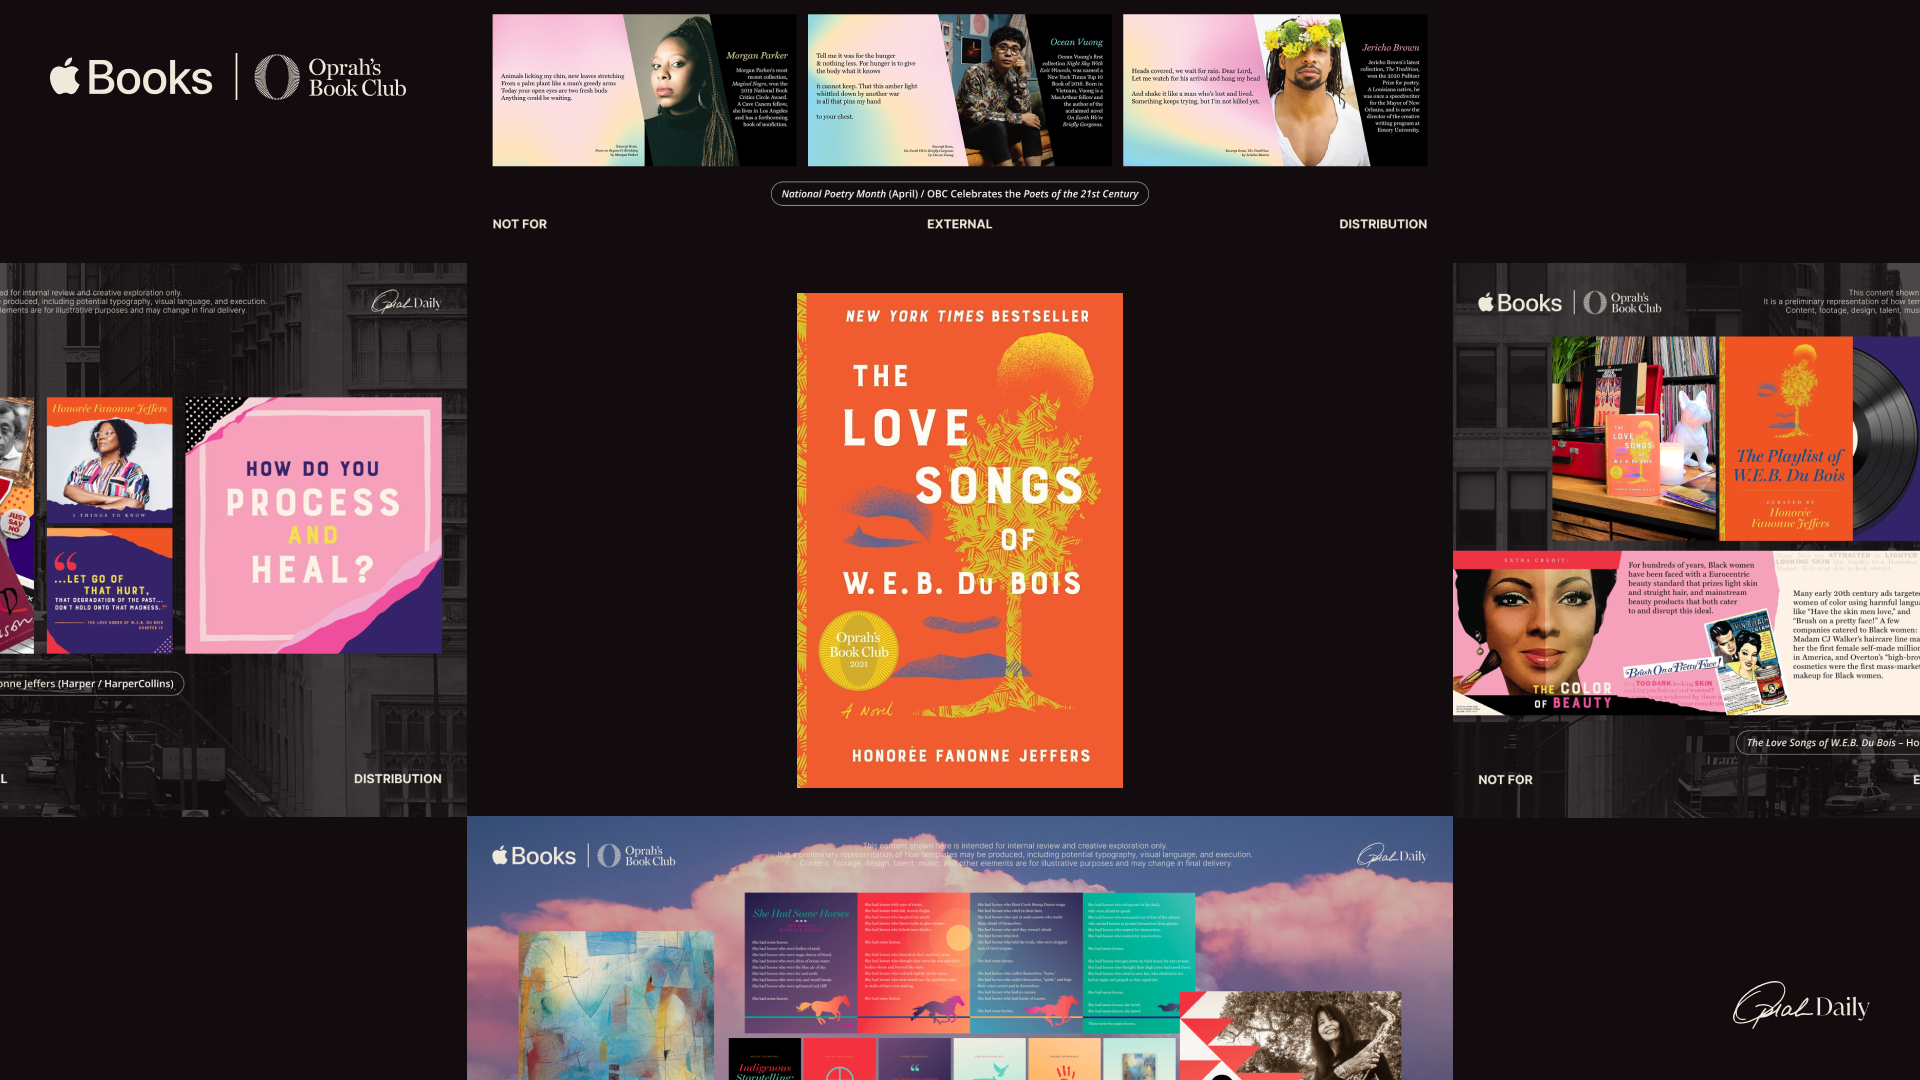Click the internal review disclaimer in the bottom panel
Image resolution: width=1920 pixels, height=1080 pixels.
pos(1015,855)
